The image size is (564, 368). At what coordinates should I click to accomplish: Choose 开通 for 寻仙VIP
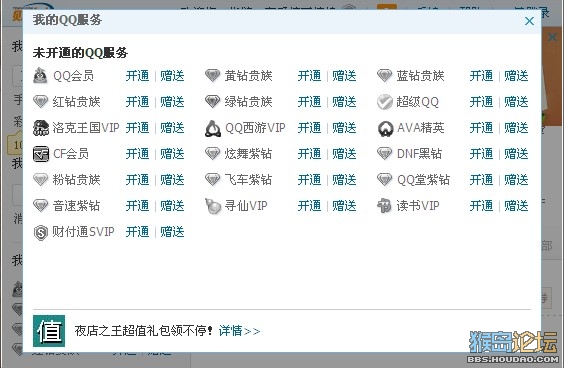pos(309,206)
